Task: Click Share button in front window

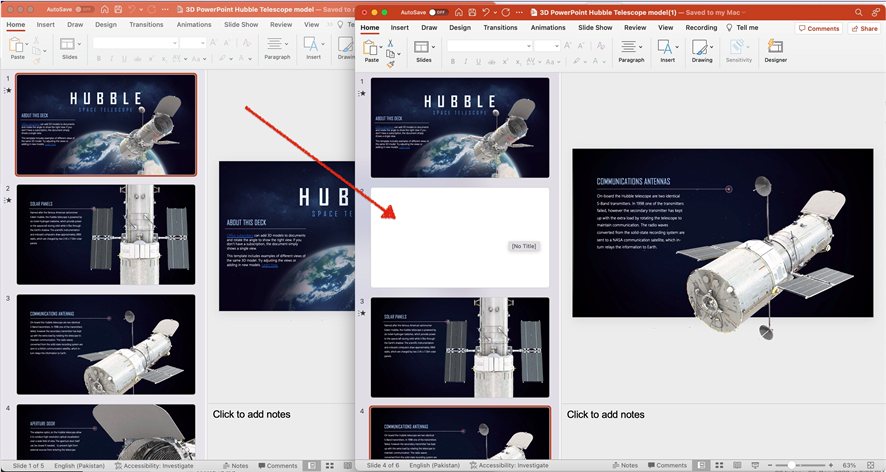Action: pos(864,28)
